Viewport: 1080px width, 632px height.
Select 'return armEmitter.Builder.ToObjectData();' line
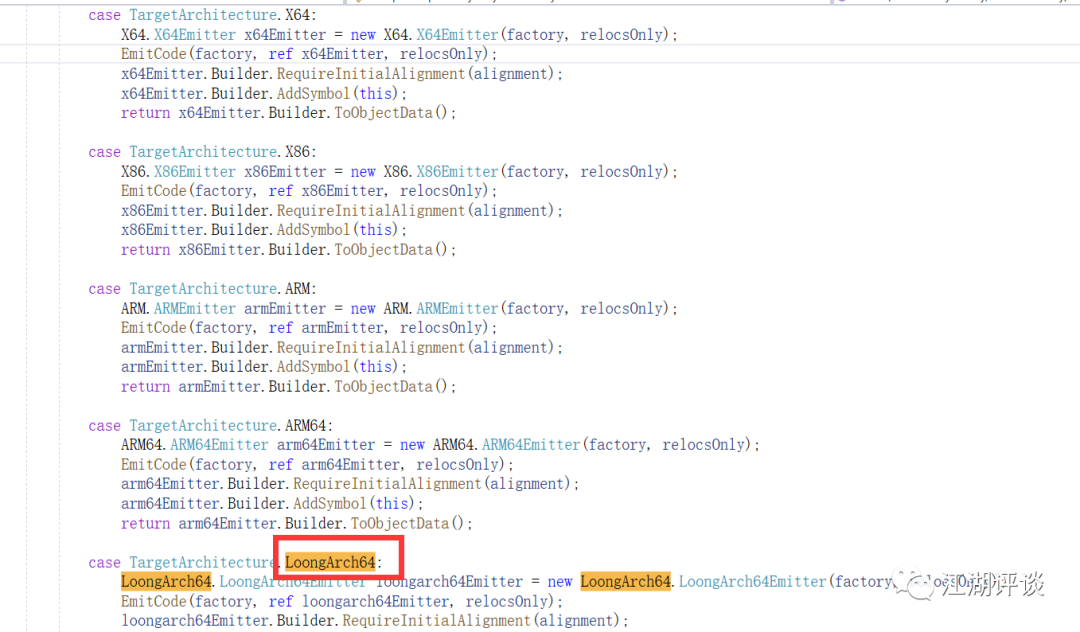(x=289, y=387)
